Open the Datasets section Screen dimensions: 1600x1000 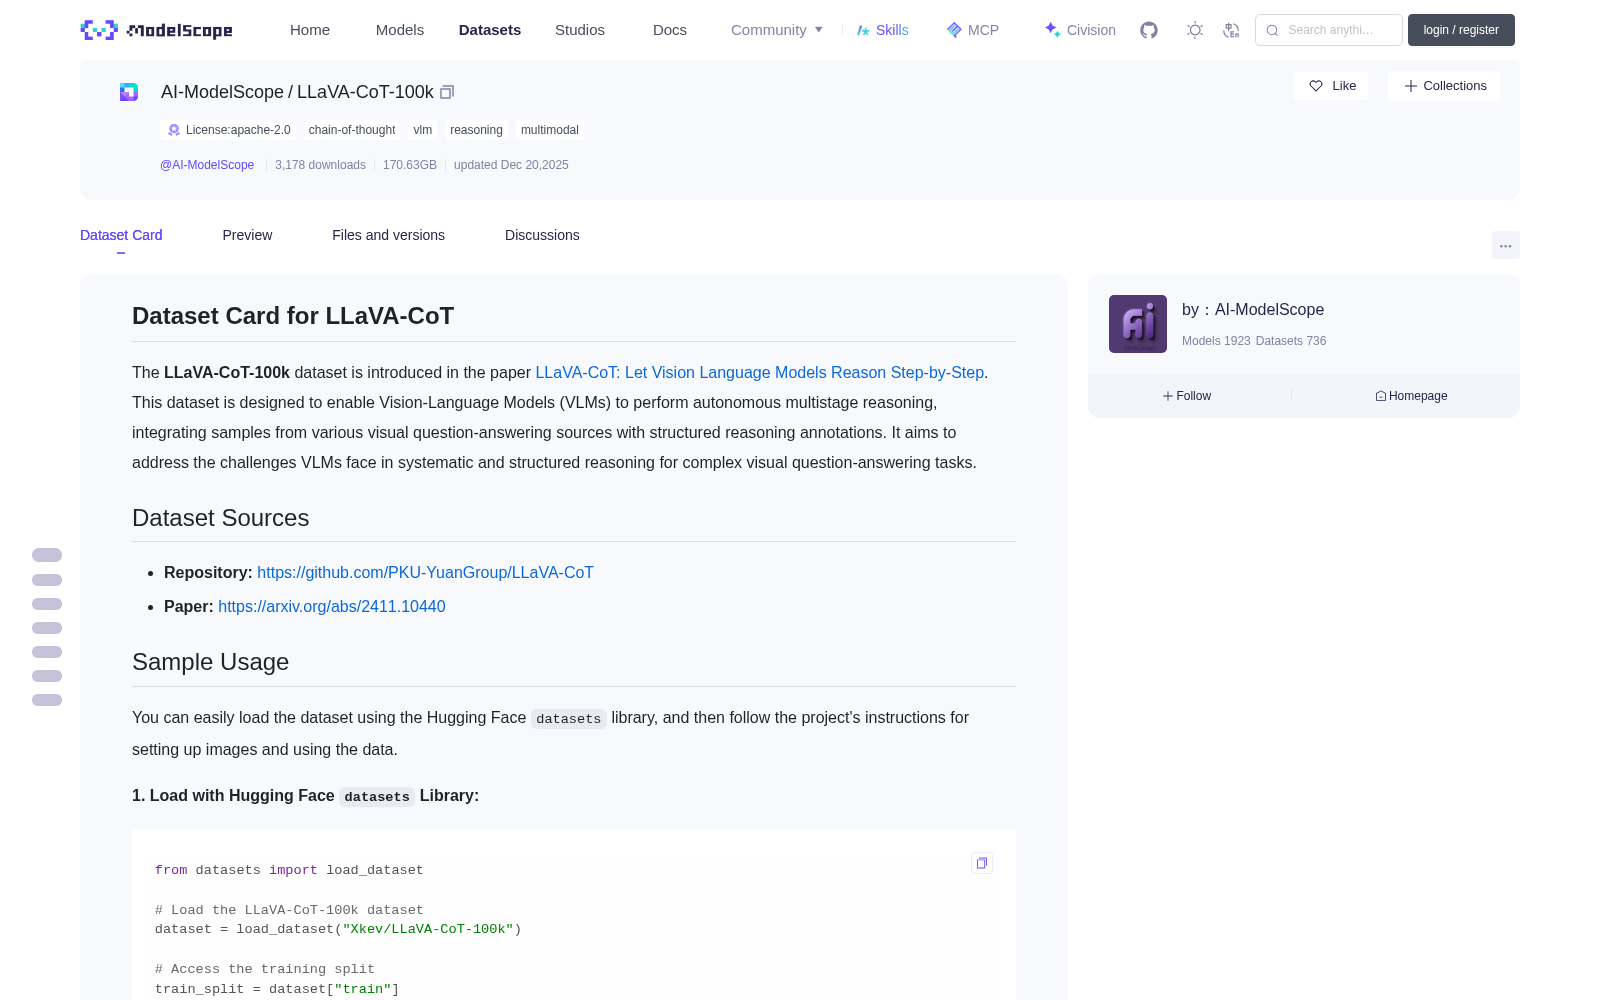tap(490, 30)
